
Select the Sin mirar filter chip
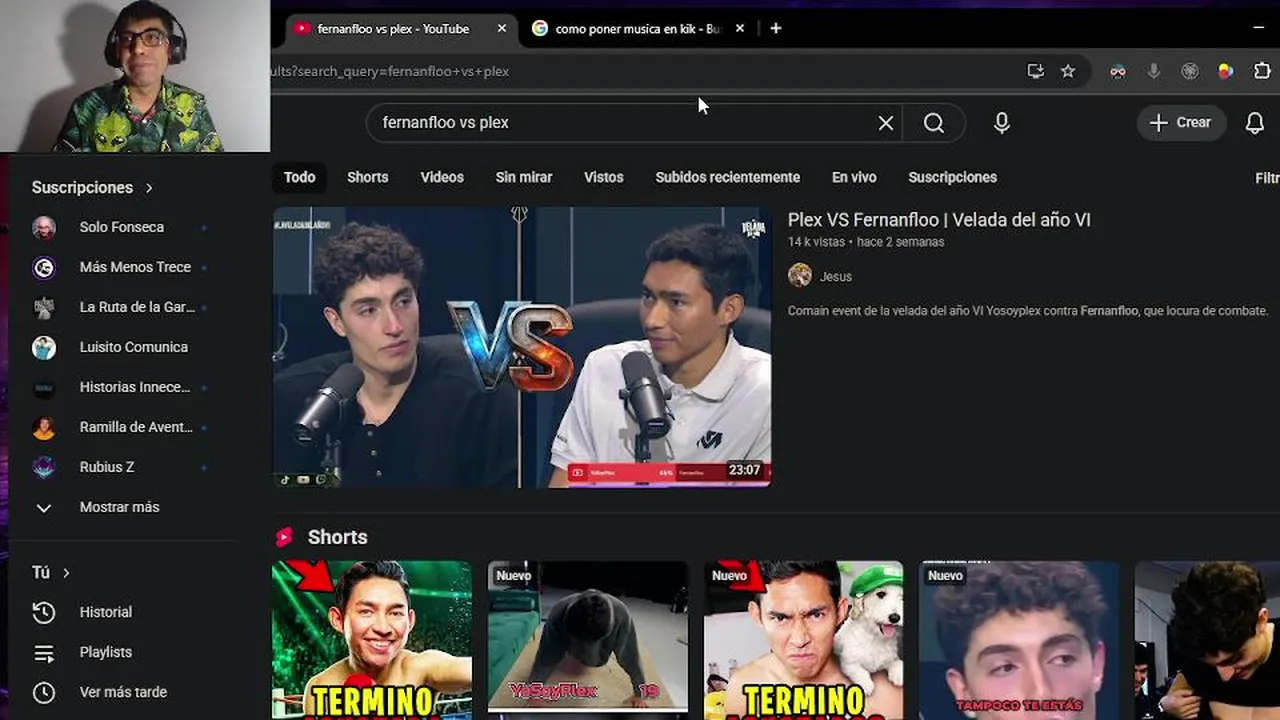(x=524, y=177)
